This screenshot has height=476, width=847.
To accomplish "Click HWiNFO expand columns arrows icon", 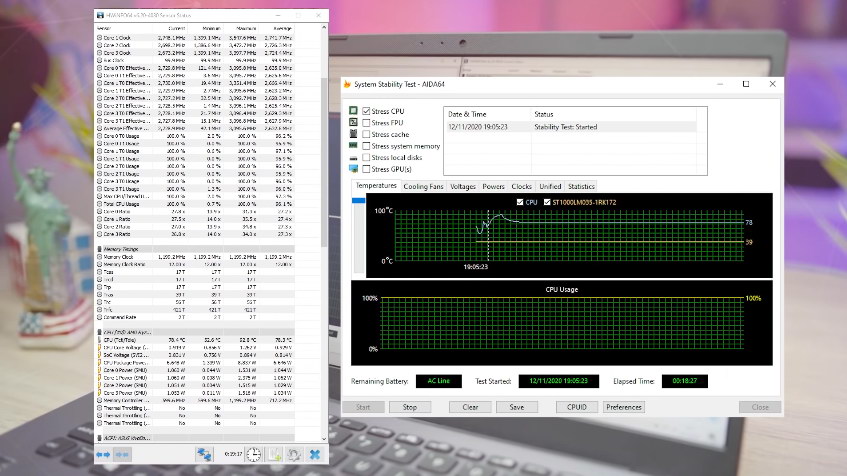I will (x=105, y=454).
